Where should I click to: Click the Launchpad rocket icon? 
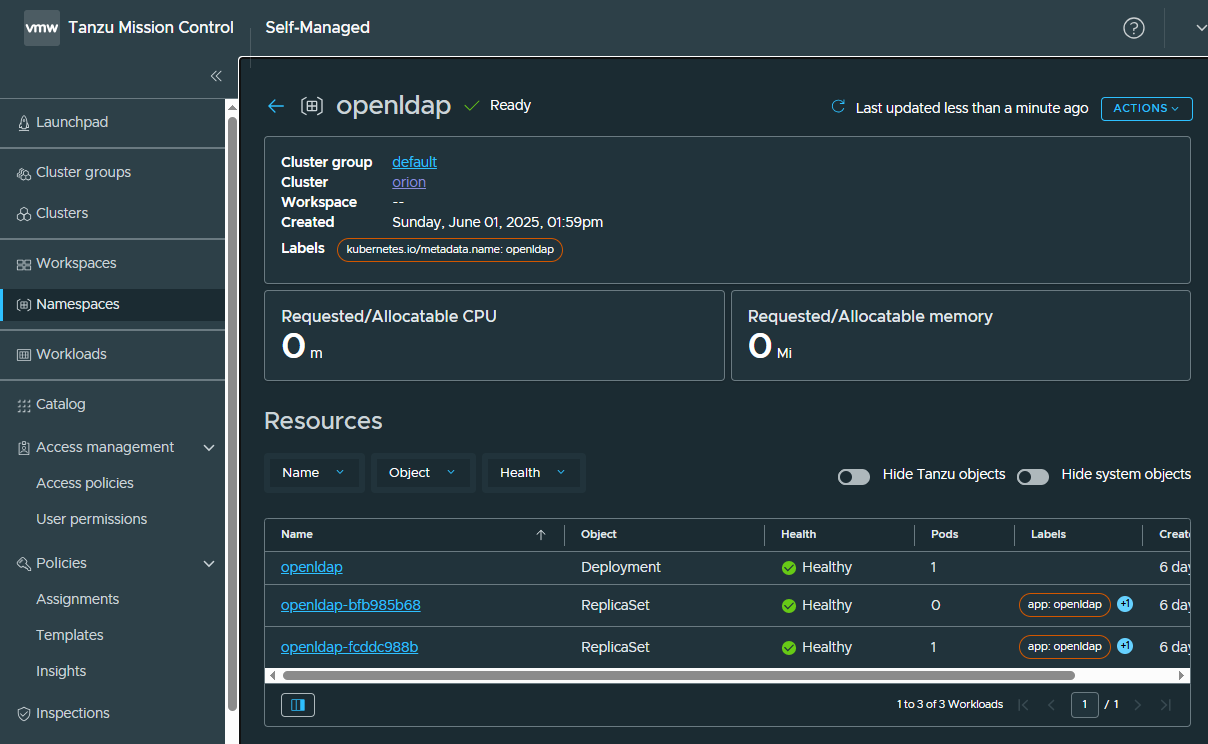(24, 123)
